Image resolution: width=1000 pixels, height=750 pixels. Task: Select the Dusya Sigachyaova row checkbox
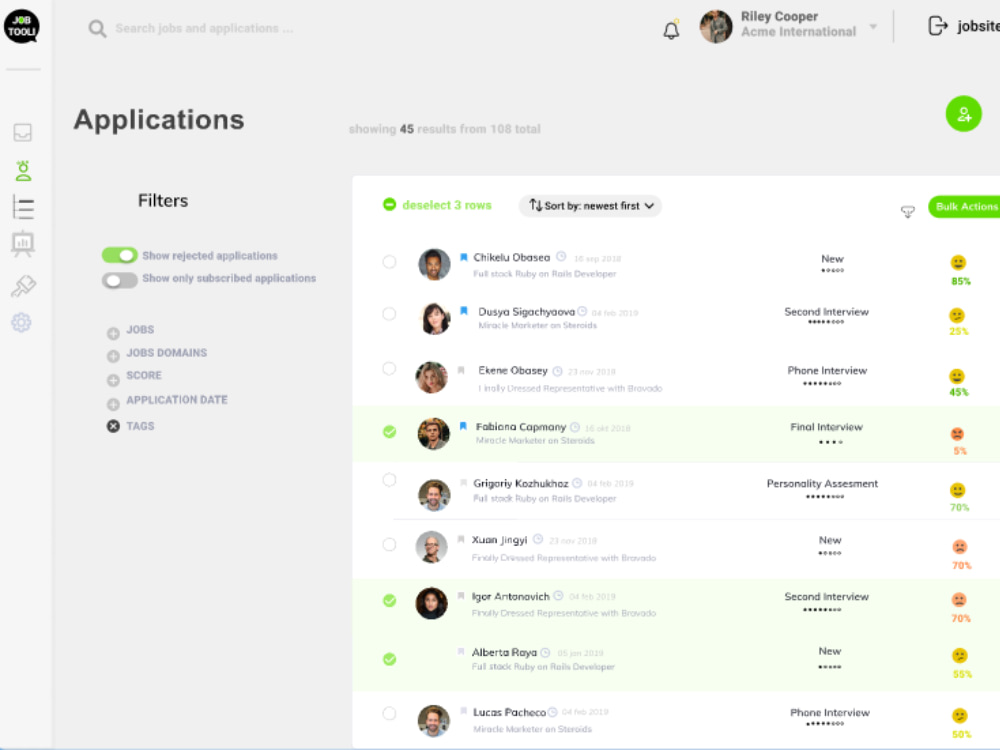(x=389, y=313)
